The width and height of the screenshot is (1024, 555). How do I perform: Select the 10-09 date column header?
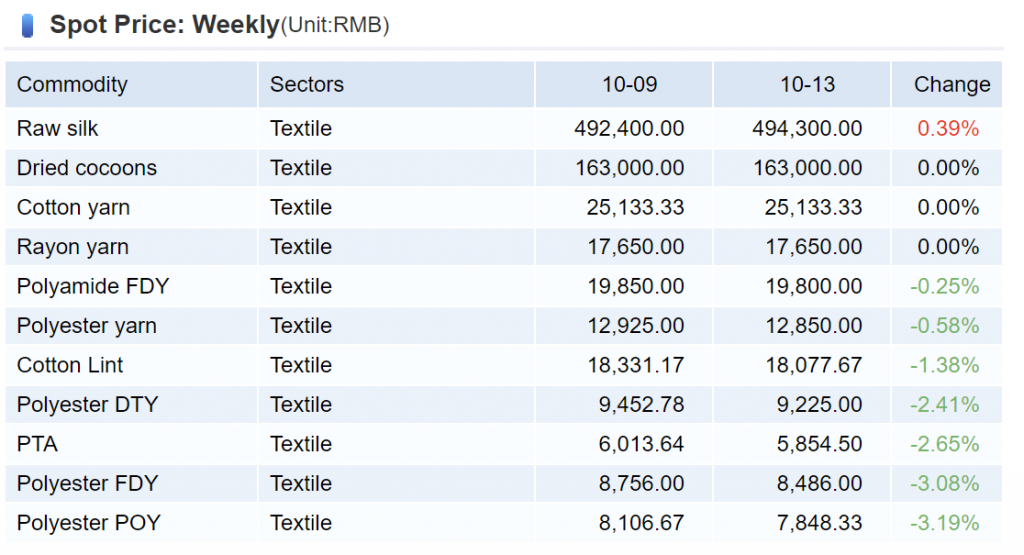click(629, 85)
